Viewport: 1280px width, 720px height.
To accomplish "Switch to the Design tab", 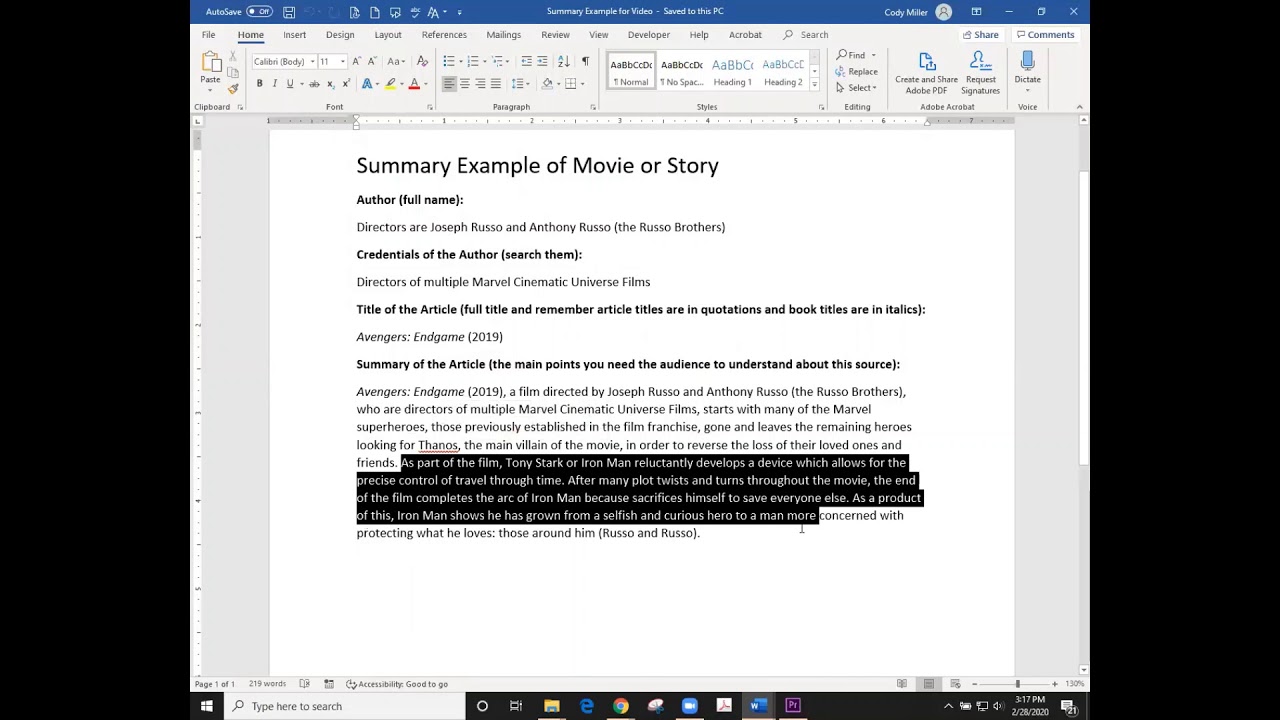I will click(x=340, y=35).
